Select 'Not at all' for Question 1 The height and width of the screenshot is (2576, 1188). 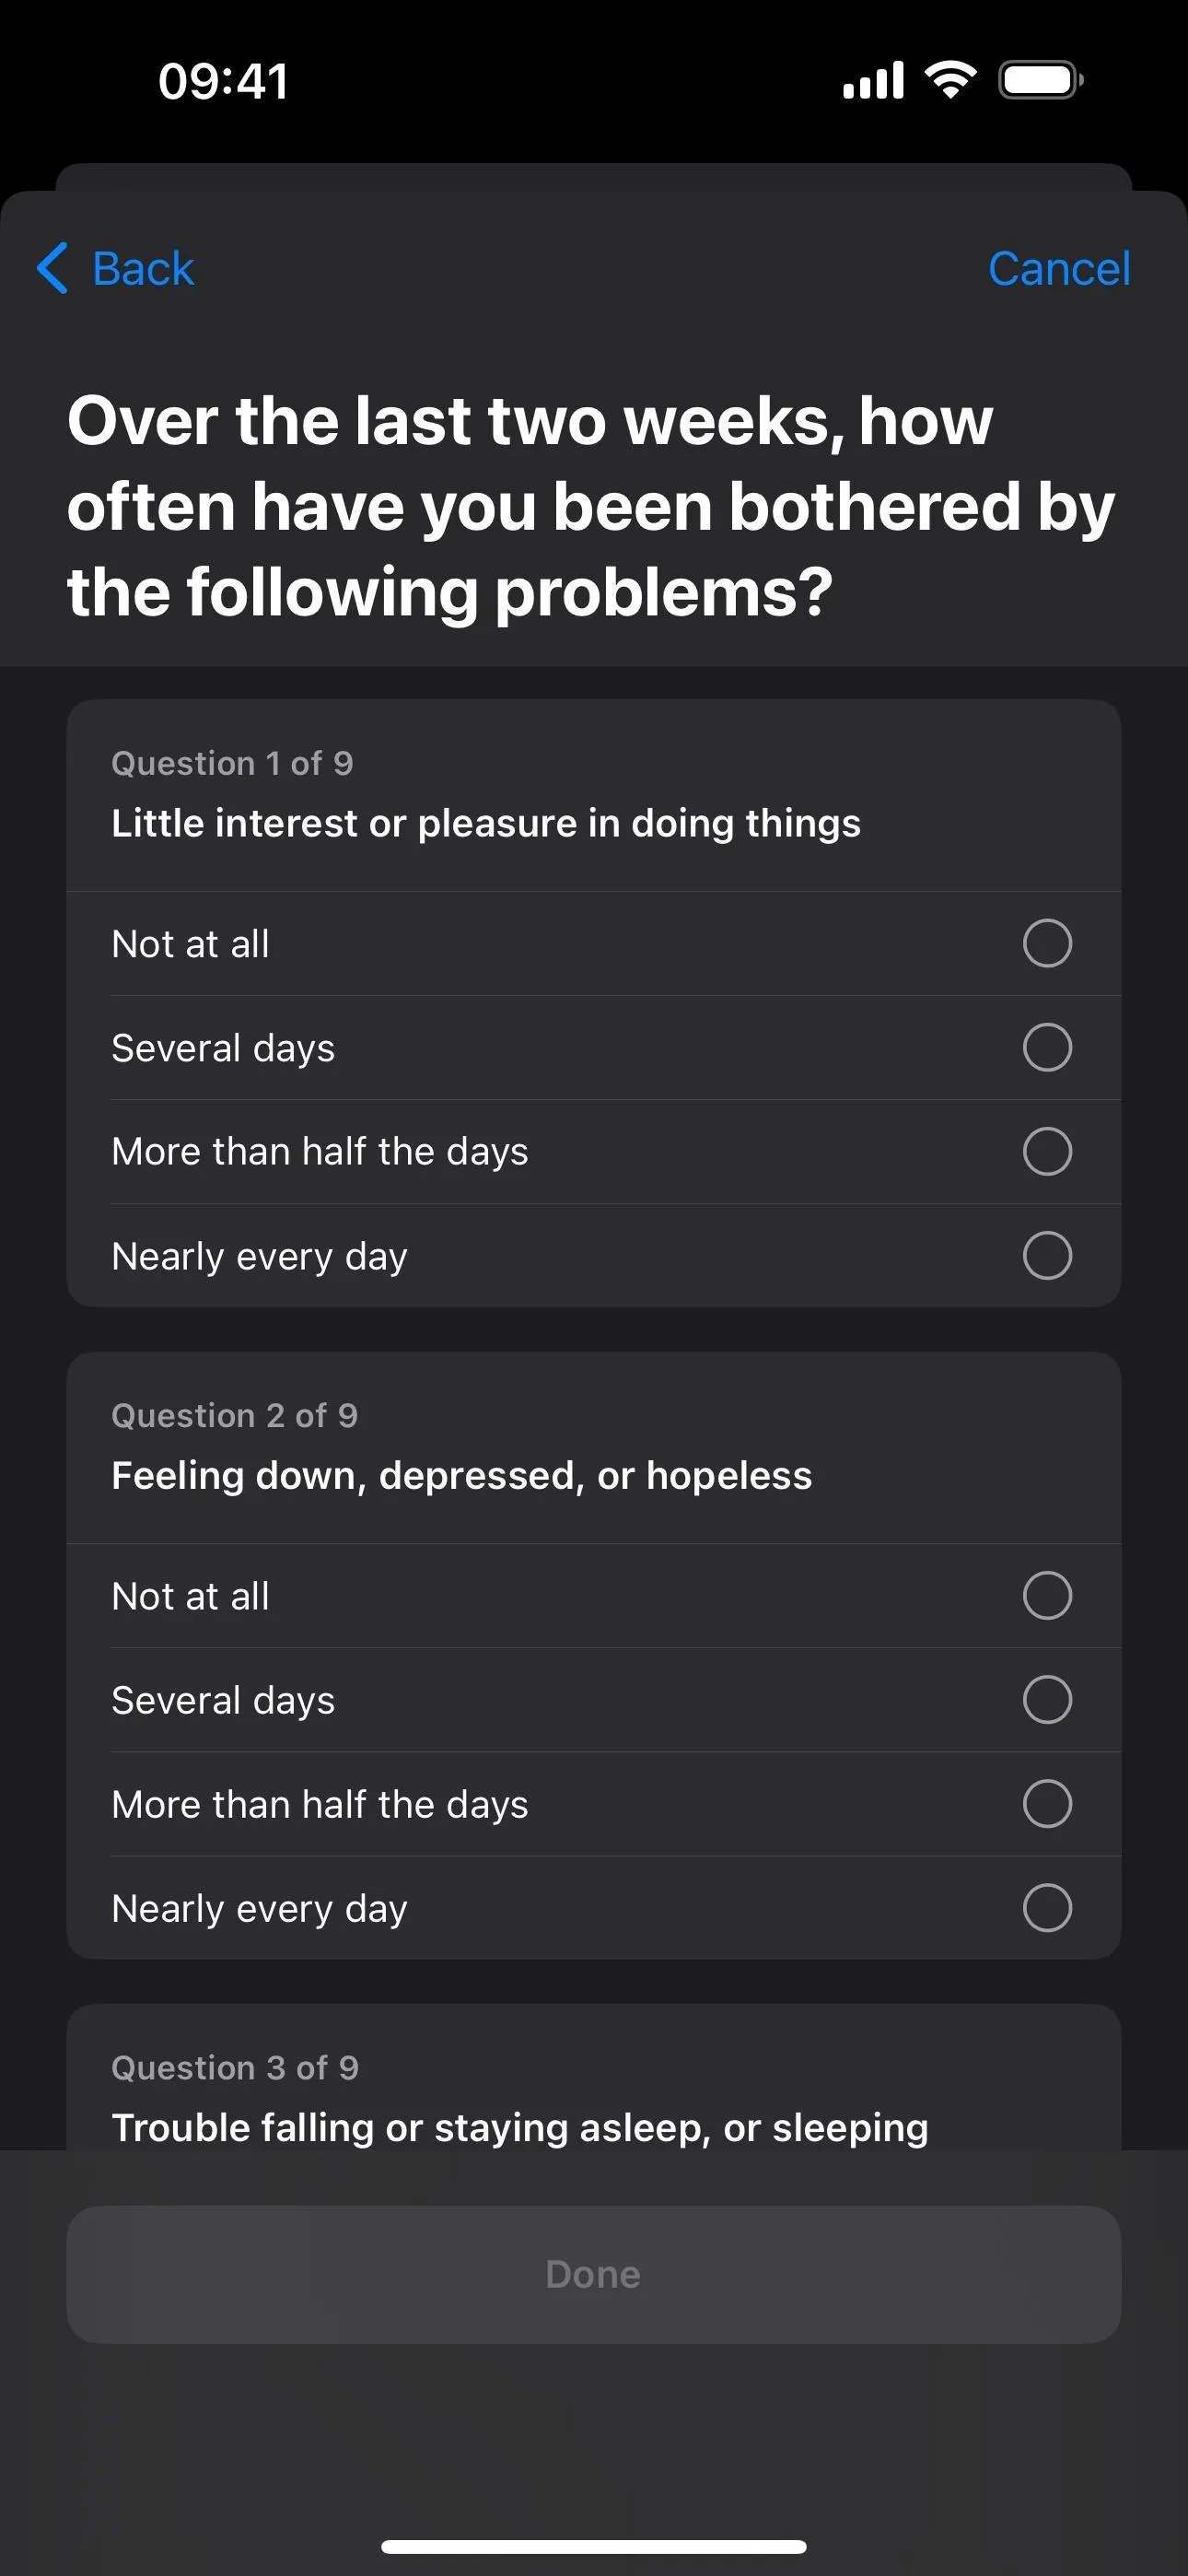coord(594,944)
